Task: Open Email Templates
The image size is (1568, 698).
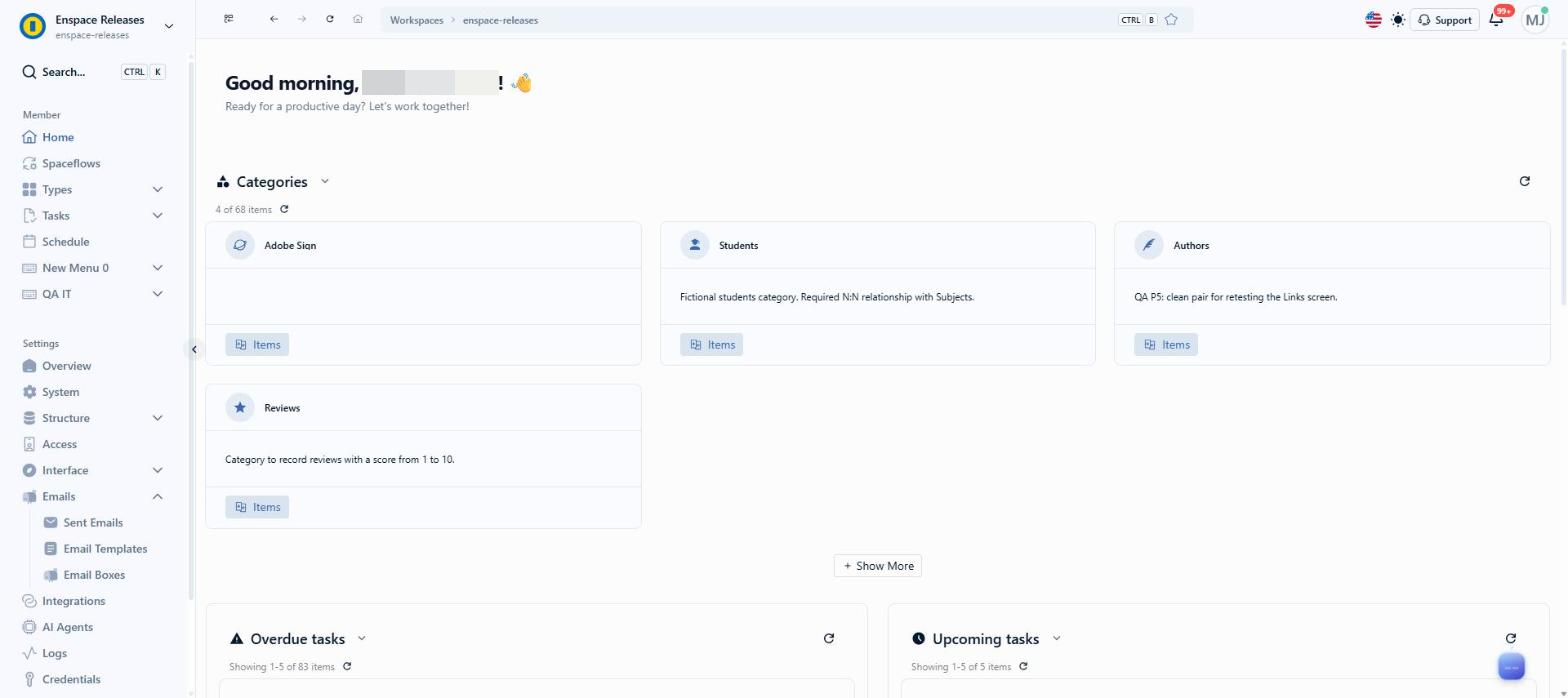Action: [x=105, y=548]
